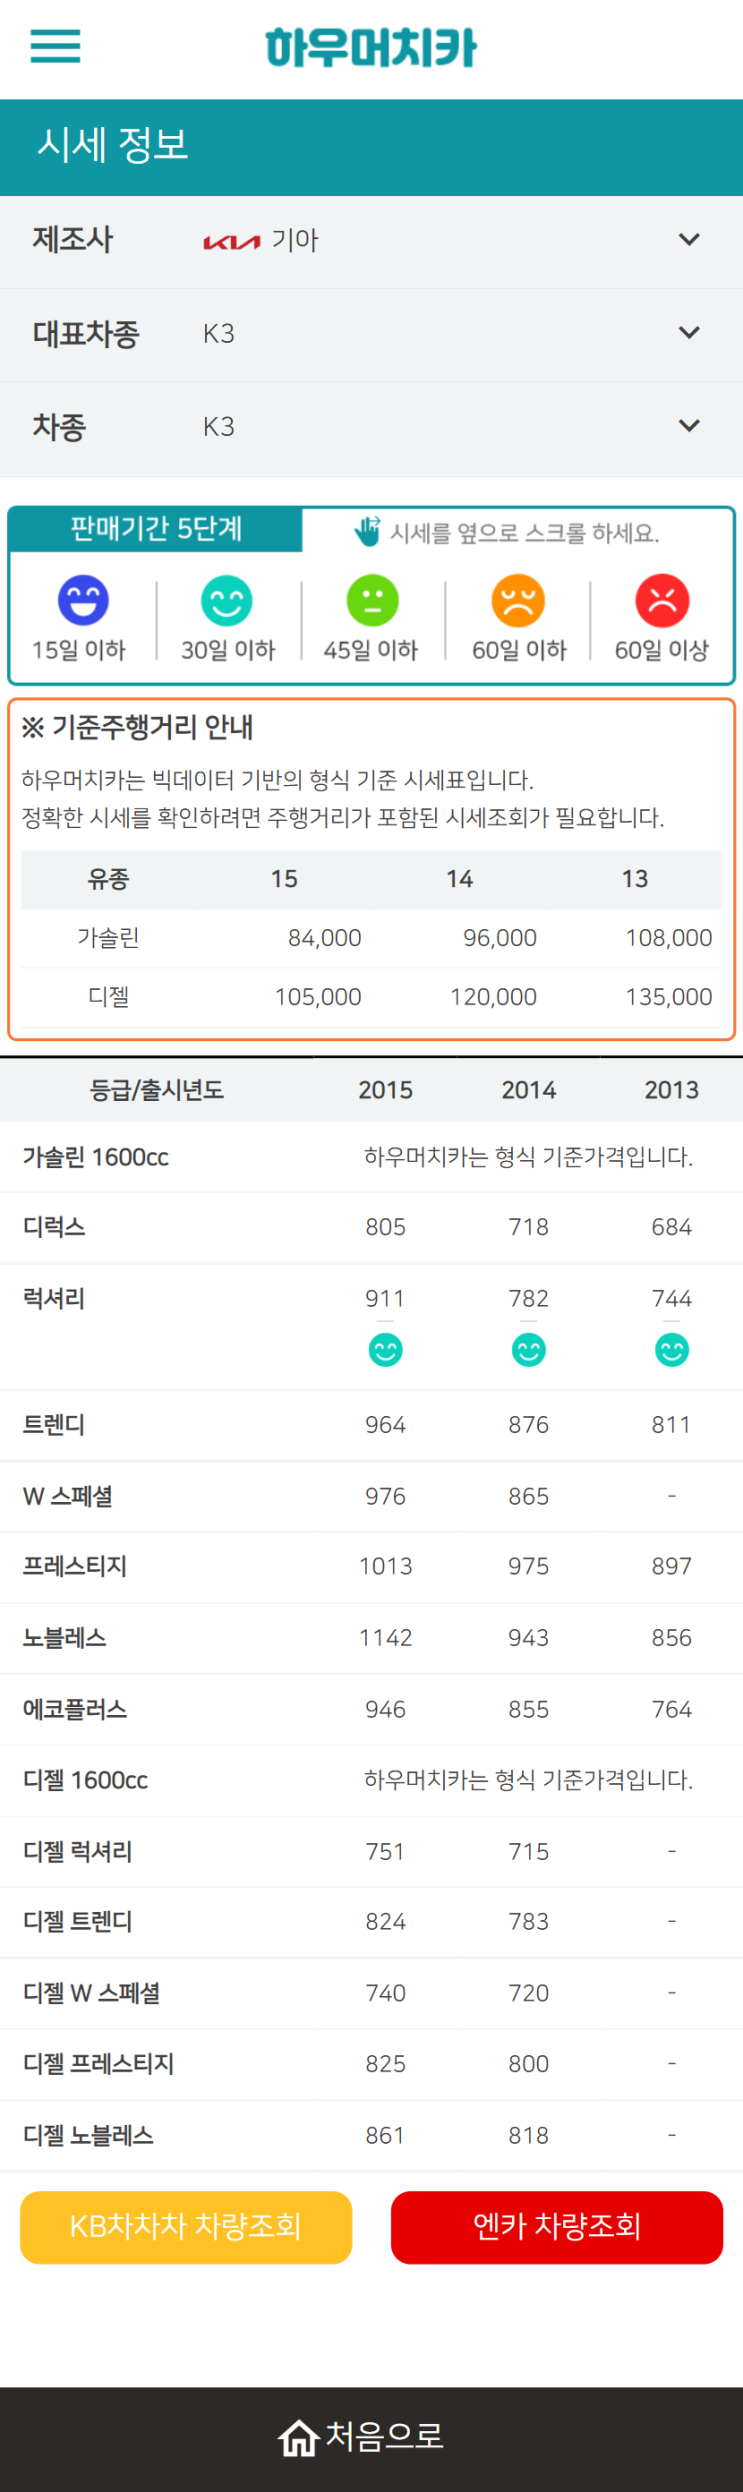Click the 2015 year column header

coord(386,1089)
